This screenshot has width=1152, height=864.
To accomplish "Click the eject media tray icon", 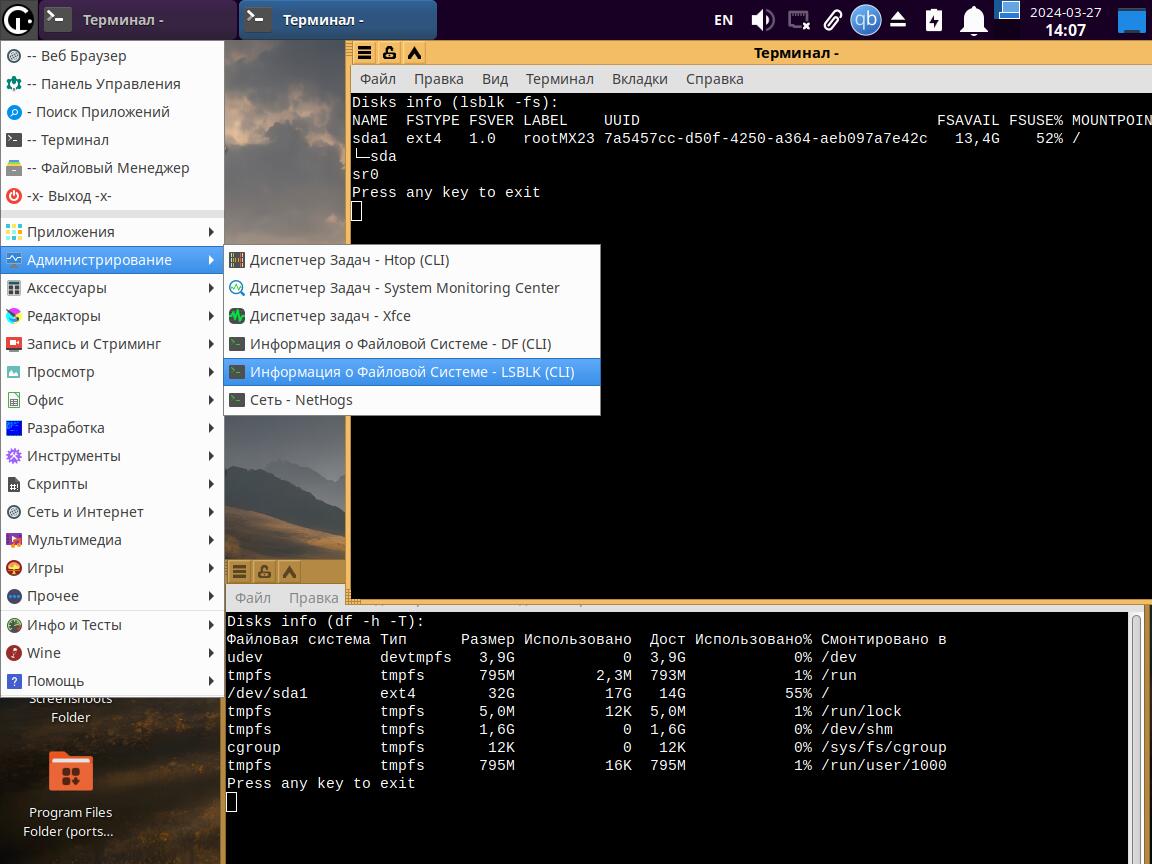I will (898, 20).
